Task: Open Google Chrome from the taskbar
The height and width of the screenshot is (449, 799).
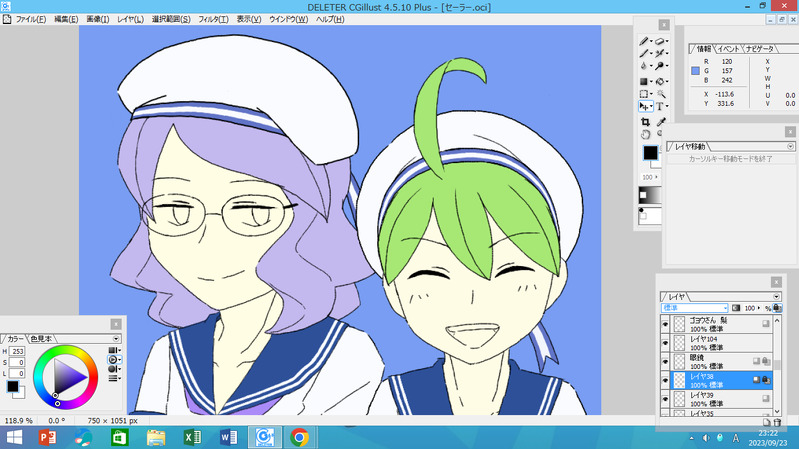Action: tap(300, 437)
